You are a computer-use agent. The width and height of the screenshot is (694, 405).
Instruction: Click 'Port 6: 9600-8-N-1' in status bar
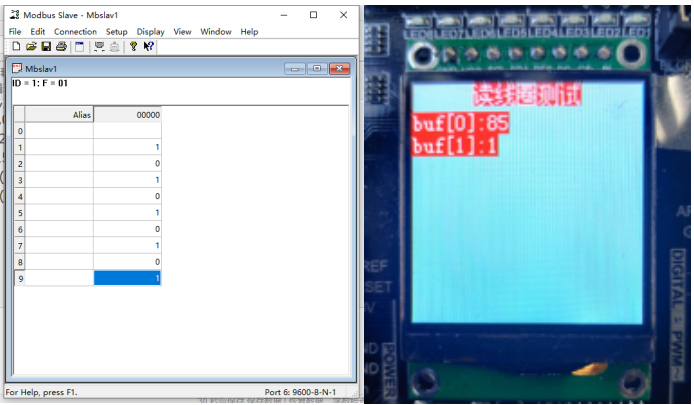point(300,392)
